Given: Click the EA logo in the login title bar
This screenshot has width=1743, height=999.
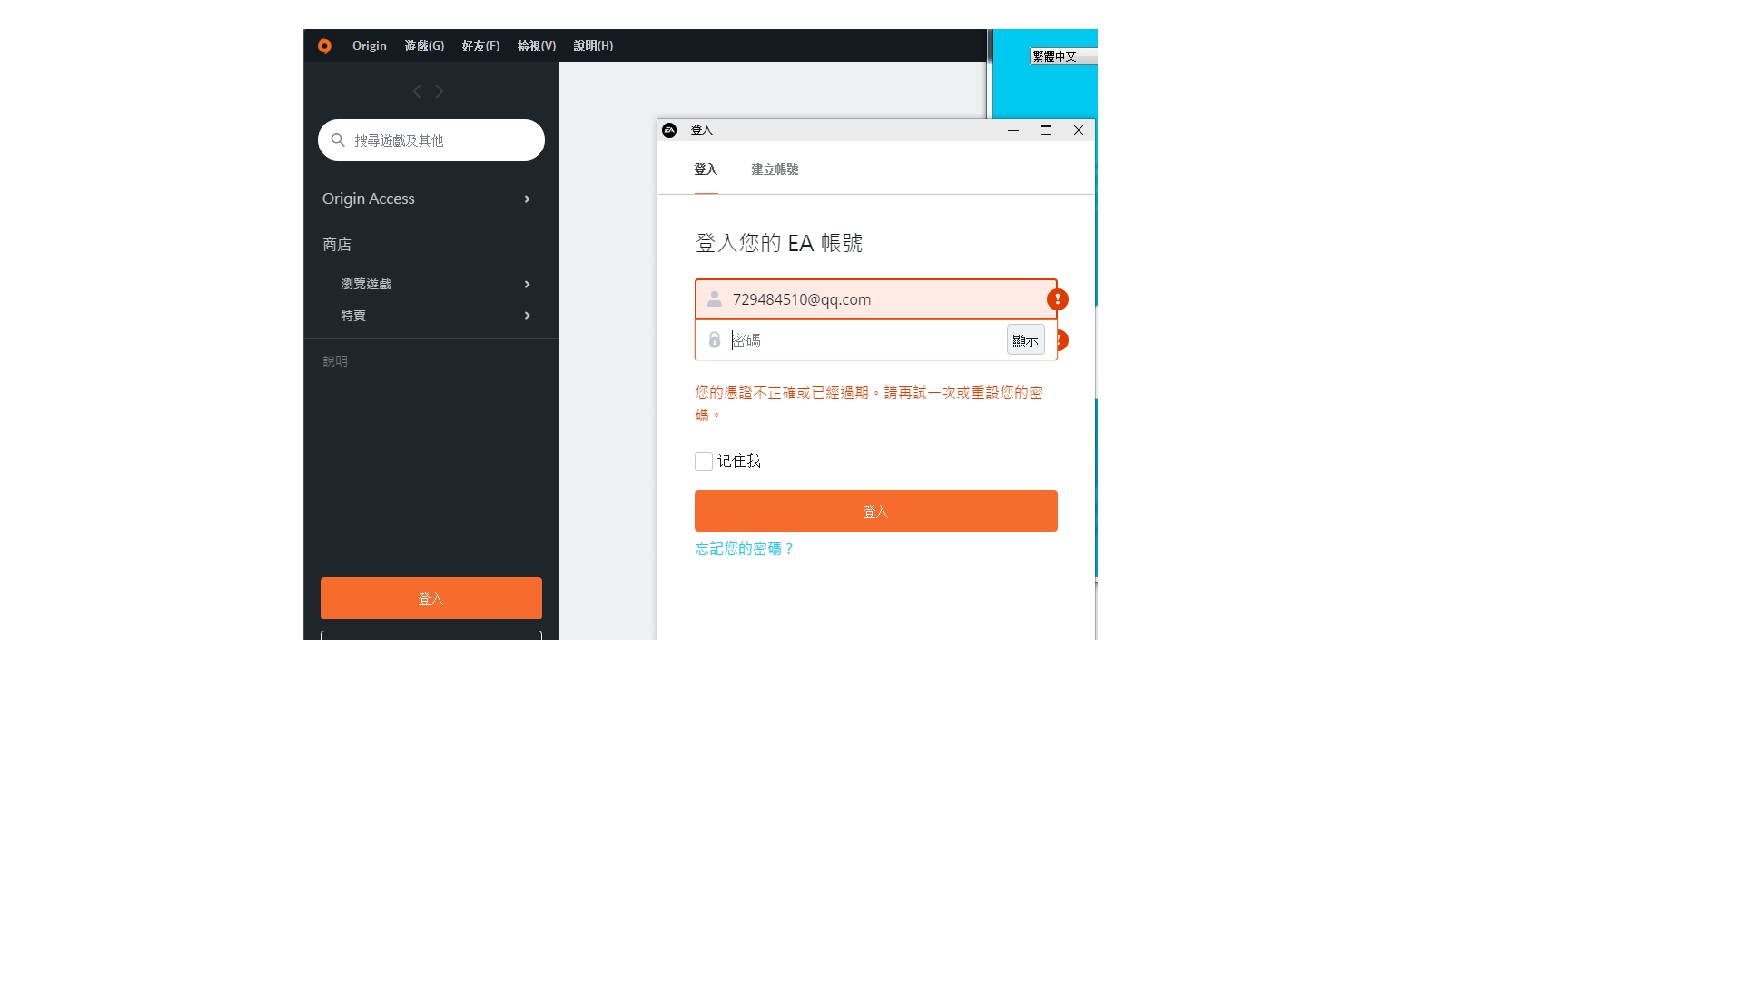Looking at the screenshot, I should [x=670, y=130].
